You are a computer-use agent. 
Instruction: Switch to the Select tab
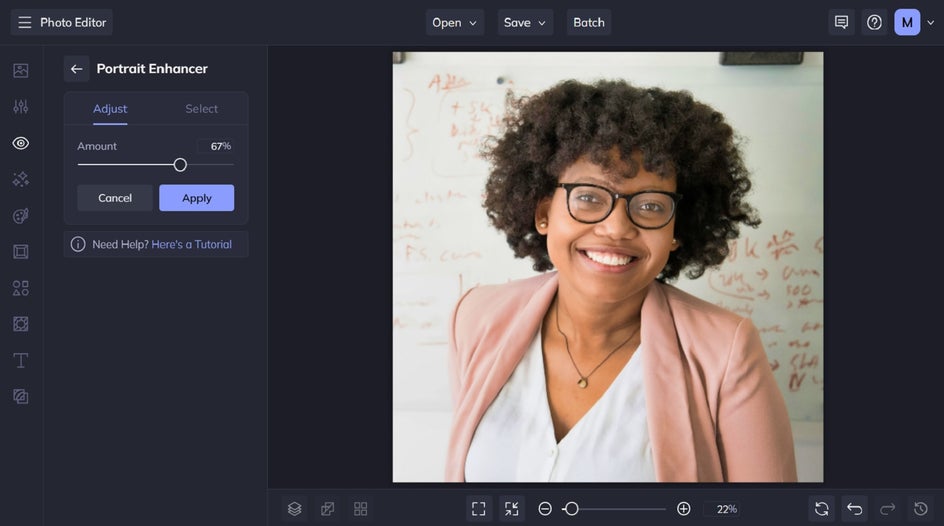[x=202, y=109]
